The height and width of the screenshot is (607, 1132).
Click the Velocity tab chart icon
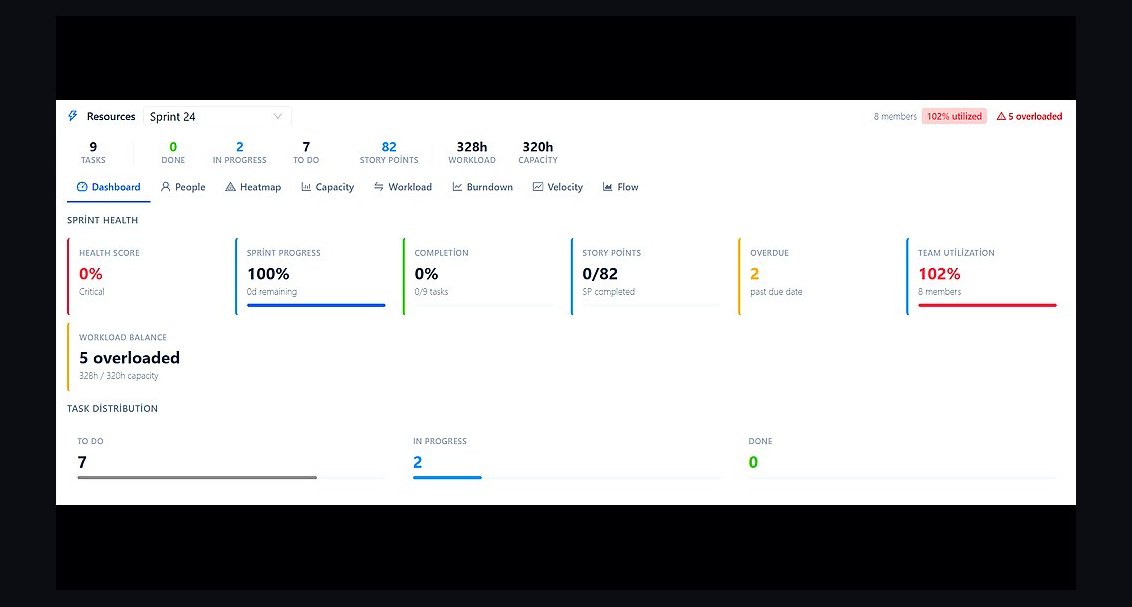pos(538,187)
